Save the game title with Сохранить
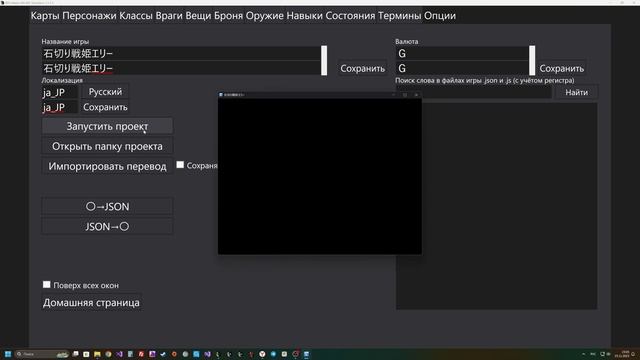This screenshot has height=360, width=640. click(362, 68)
